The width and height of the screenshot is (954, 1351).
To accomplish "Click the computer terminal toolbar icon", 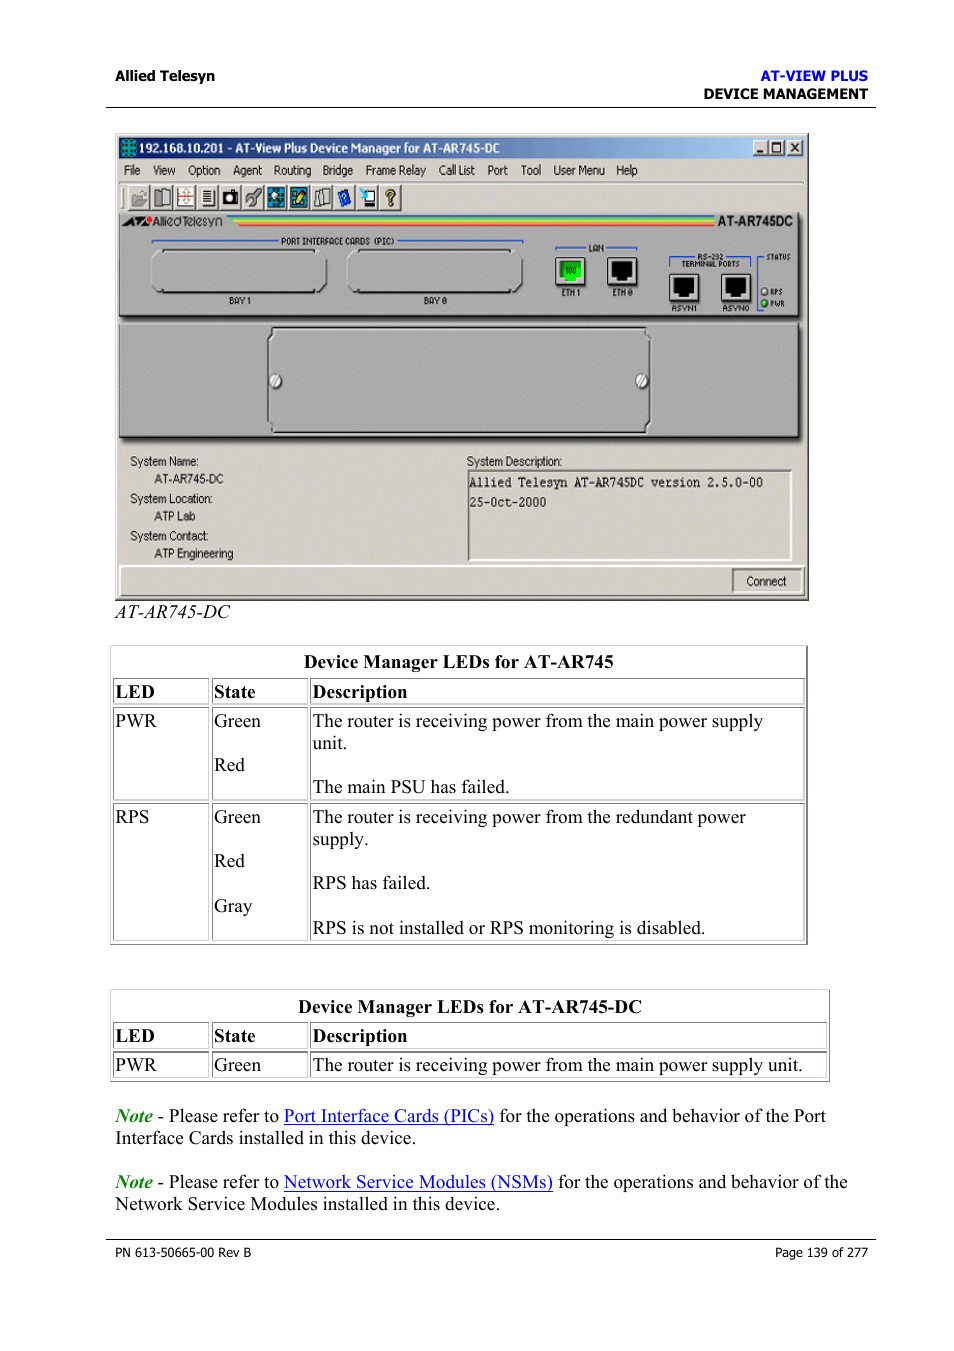I will point(368,198).
